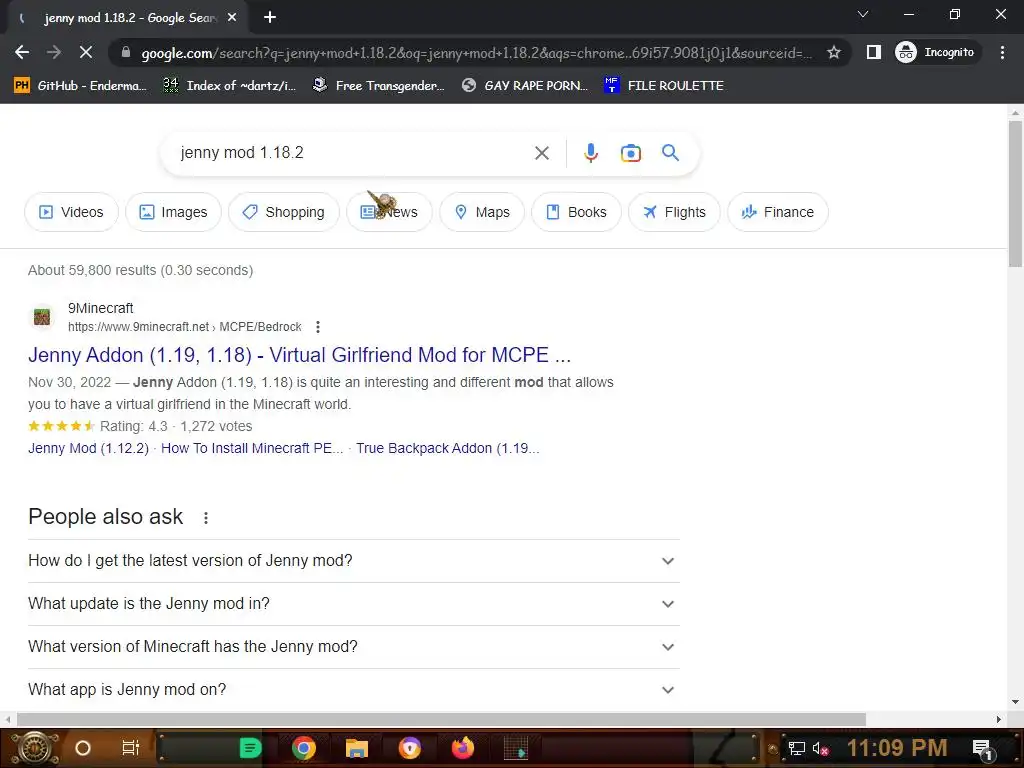1024x768 pixels.
Task: Open the three-dot menu beside 9Minecraft URL
Action: 317,327
